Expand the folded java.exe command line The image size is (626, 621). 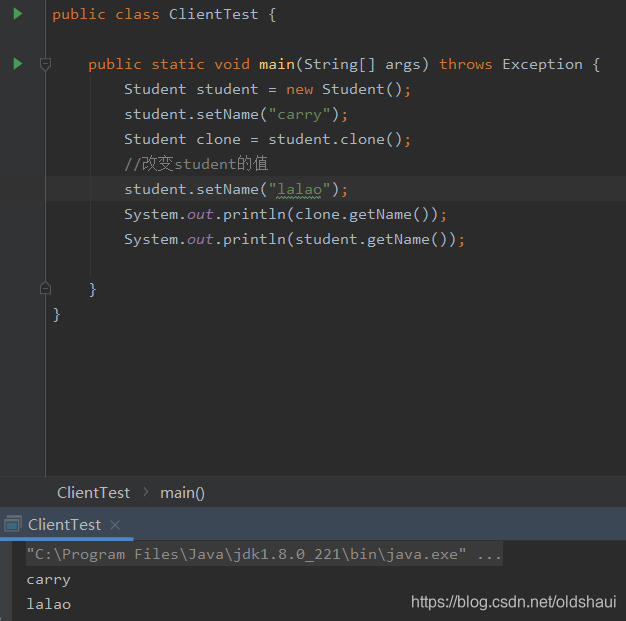264,554
